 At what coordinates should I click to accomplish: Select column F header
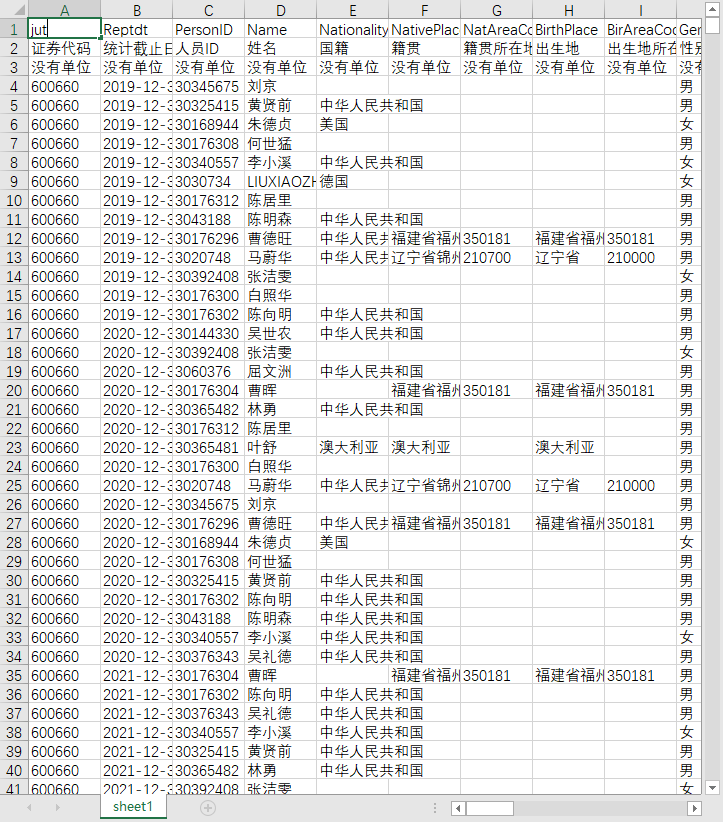(425, 10)
